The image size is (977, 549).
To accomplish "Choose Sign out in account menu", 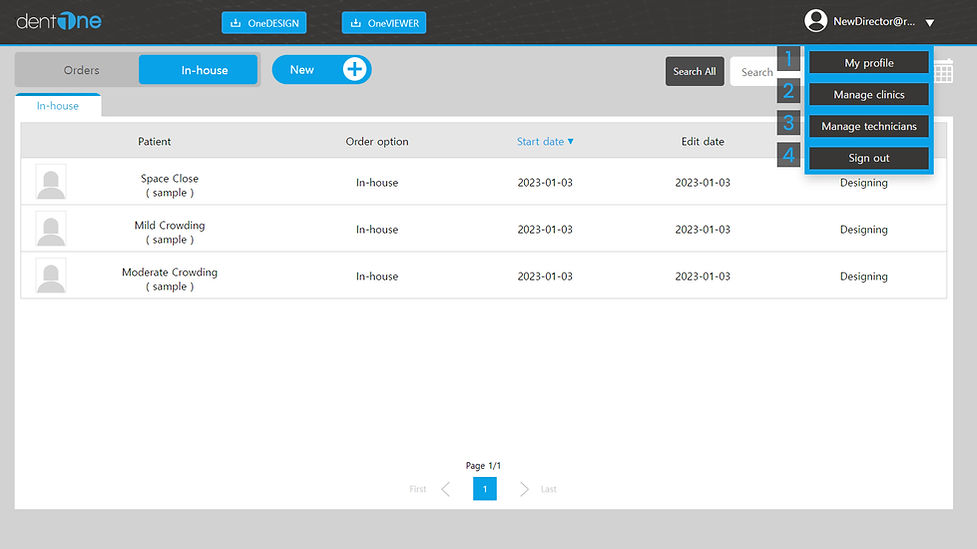I will pyautogui.click(x=869, y=158).
